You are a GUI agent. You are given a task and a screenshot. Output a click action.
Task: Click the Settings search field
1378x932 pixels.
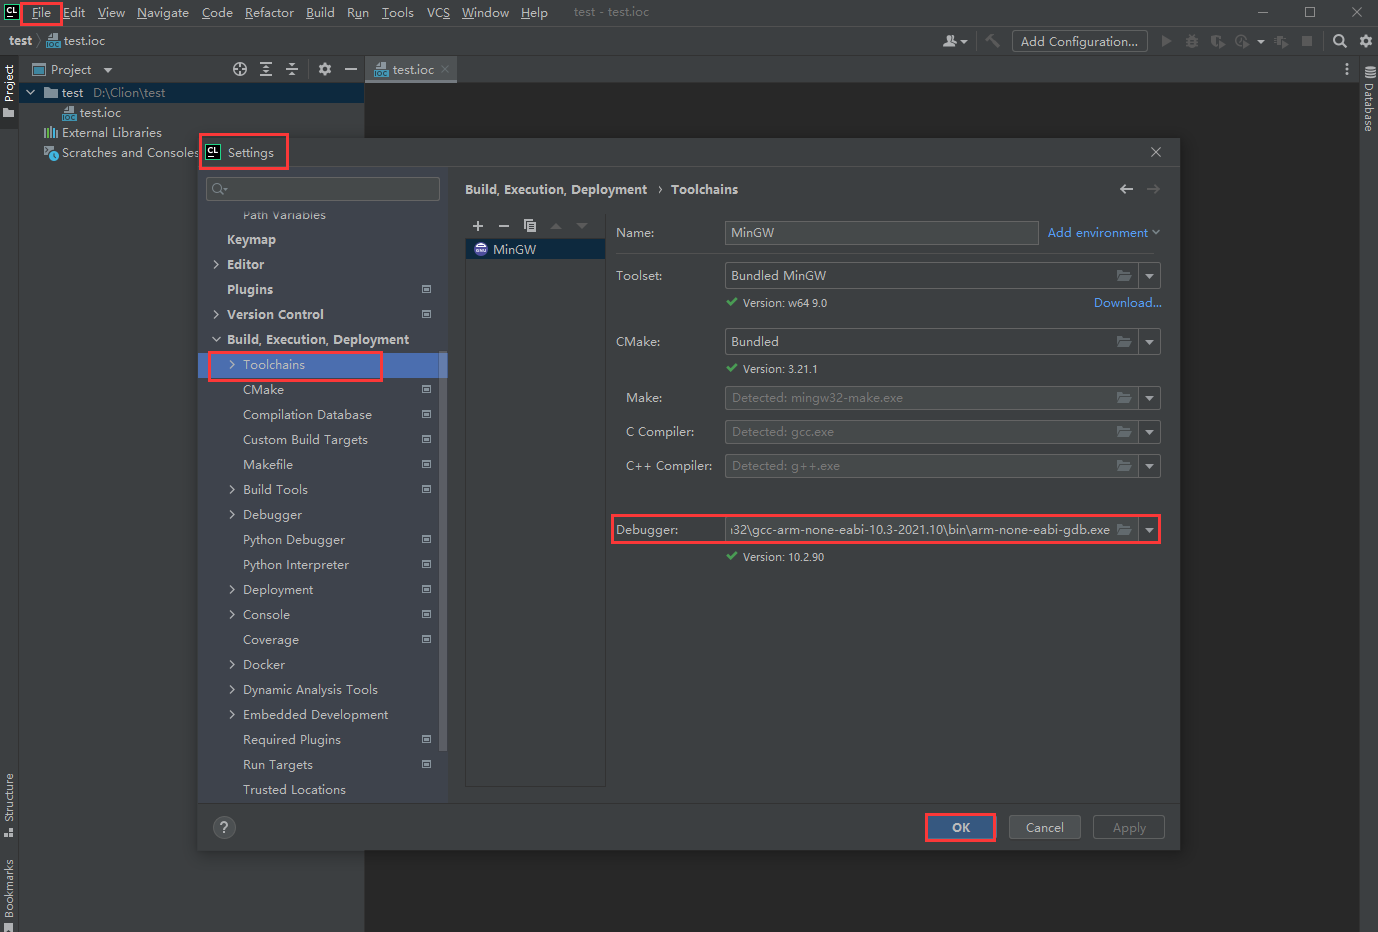(x=323, y=189)
